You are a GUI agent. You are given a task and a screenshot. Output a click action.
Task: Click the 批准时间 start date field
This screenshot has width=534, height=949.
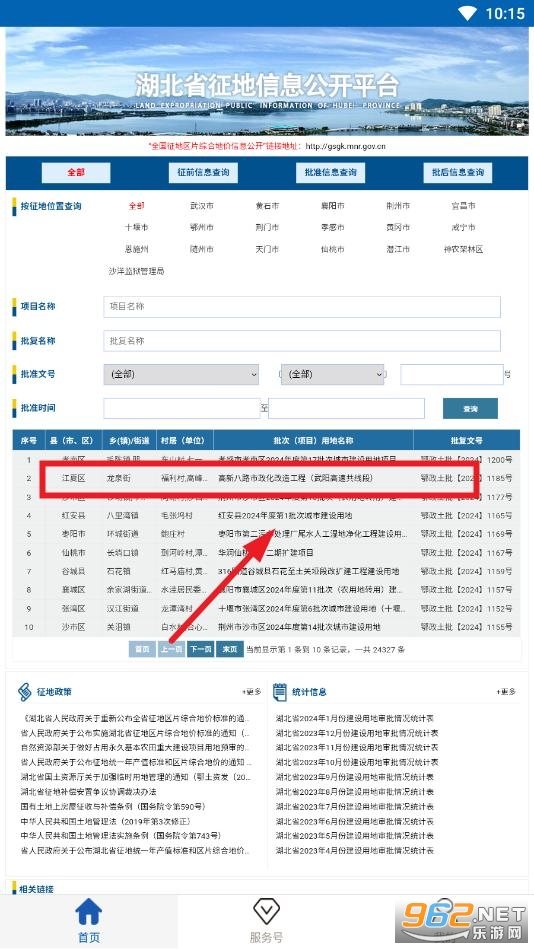click(x=182, y=409)
